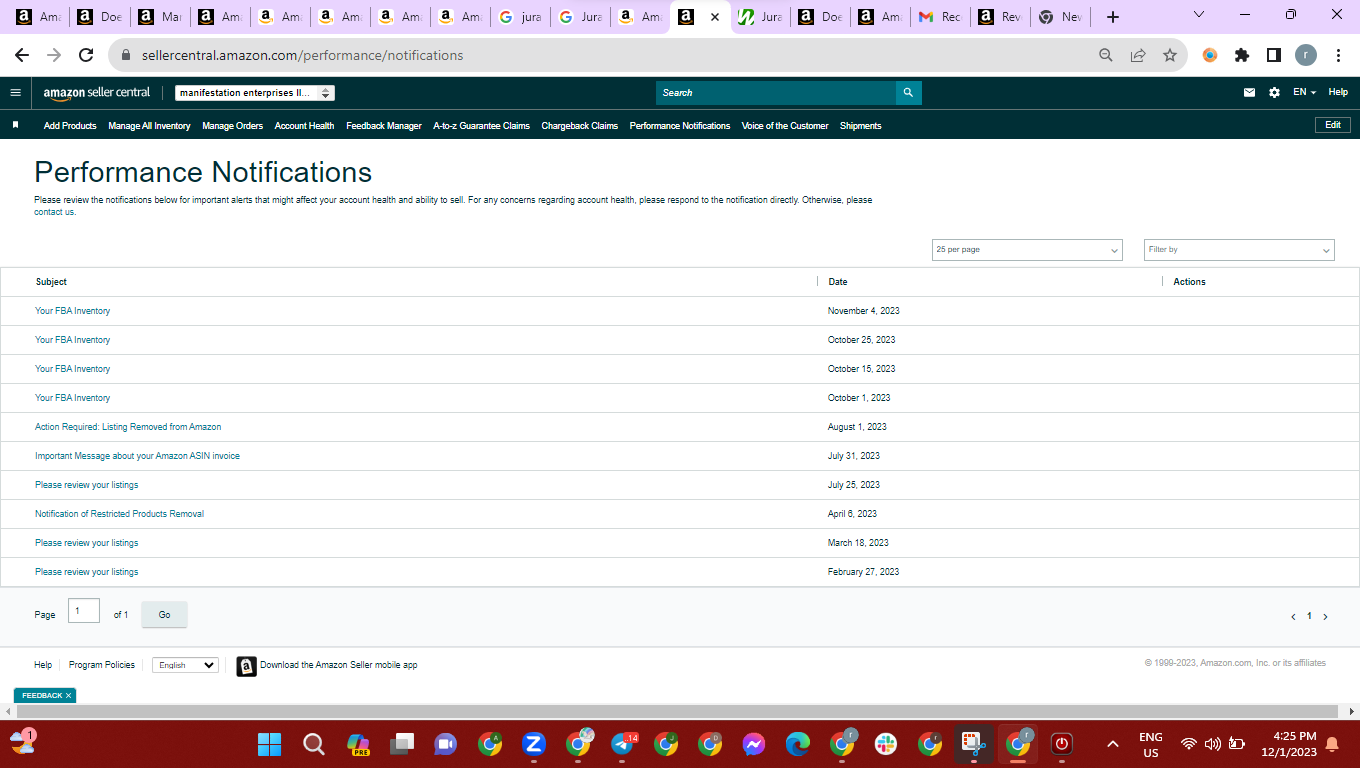The image size is (1360, 768).
Task: Open the EN language dropdown
Action: (x=1304, y=93)
